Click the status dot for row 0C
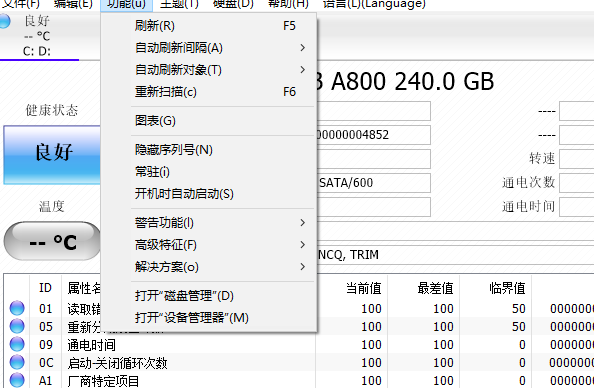This screenshot has height=388, width=594. (x=17, y=362)
